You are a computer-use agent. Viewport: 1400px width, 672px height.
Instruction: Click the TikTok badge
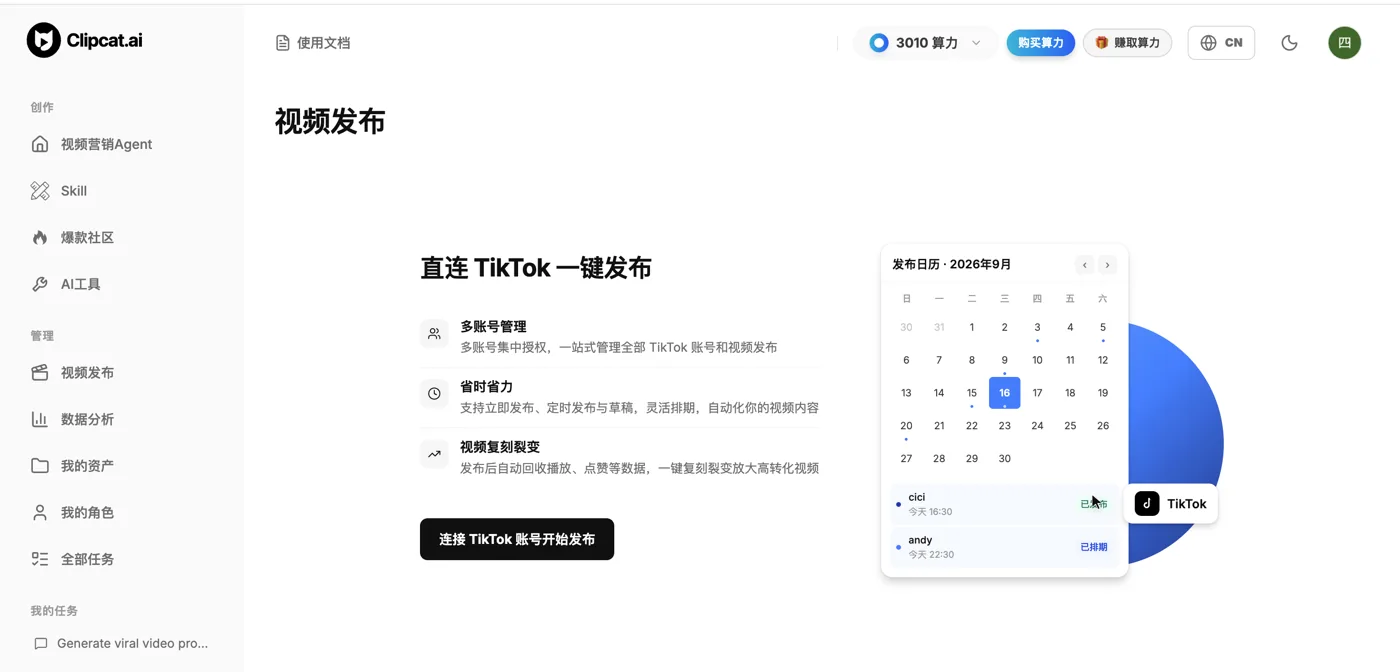click(x=1170, y=504)
